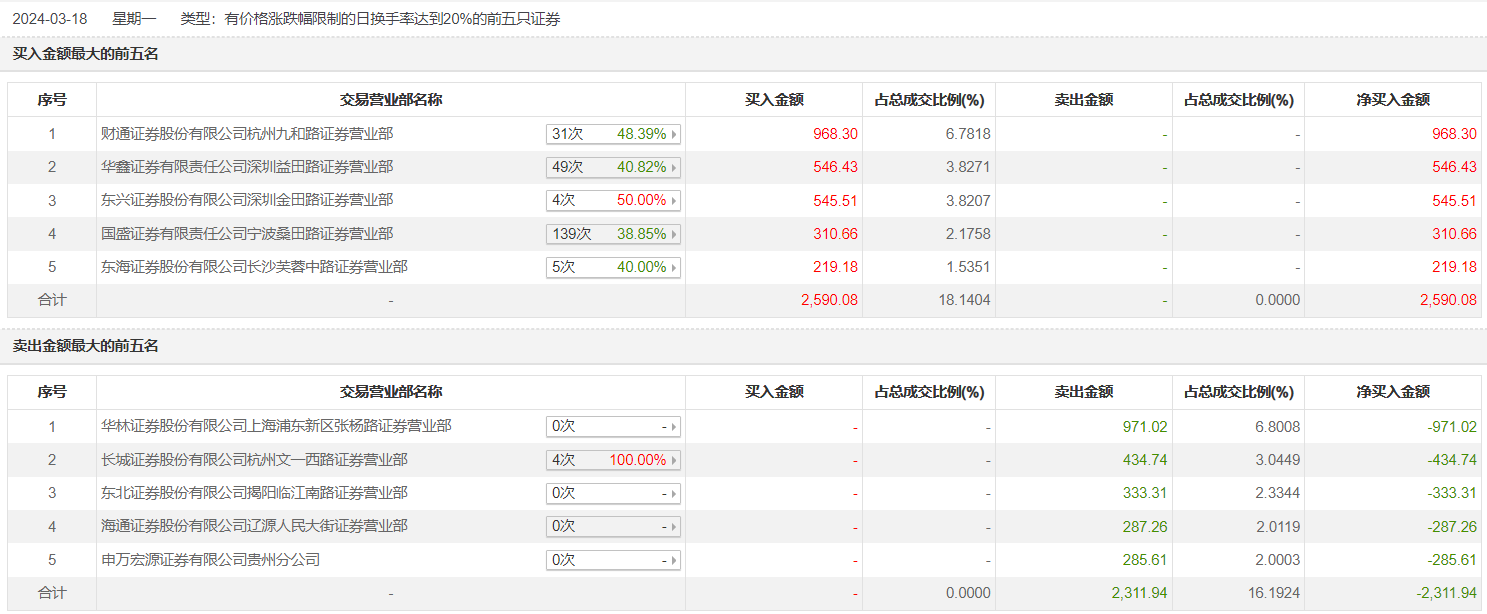This screenshot has height=614, width=1487.
Task: Open the 4次 50.00% stats dropdown
Action: [613, 200]
